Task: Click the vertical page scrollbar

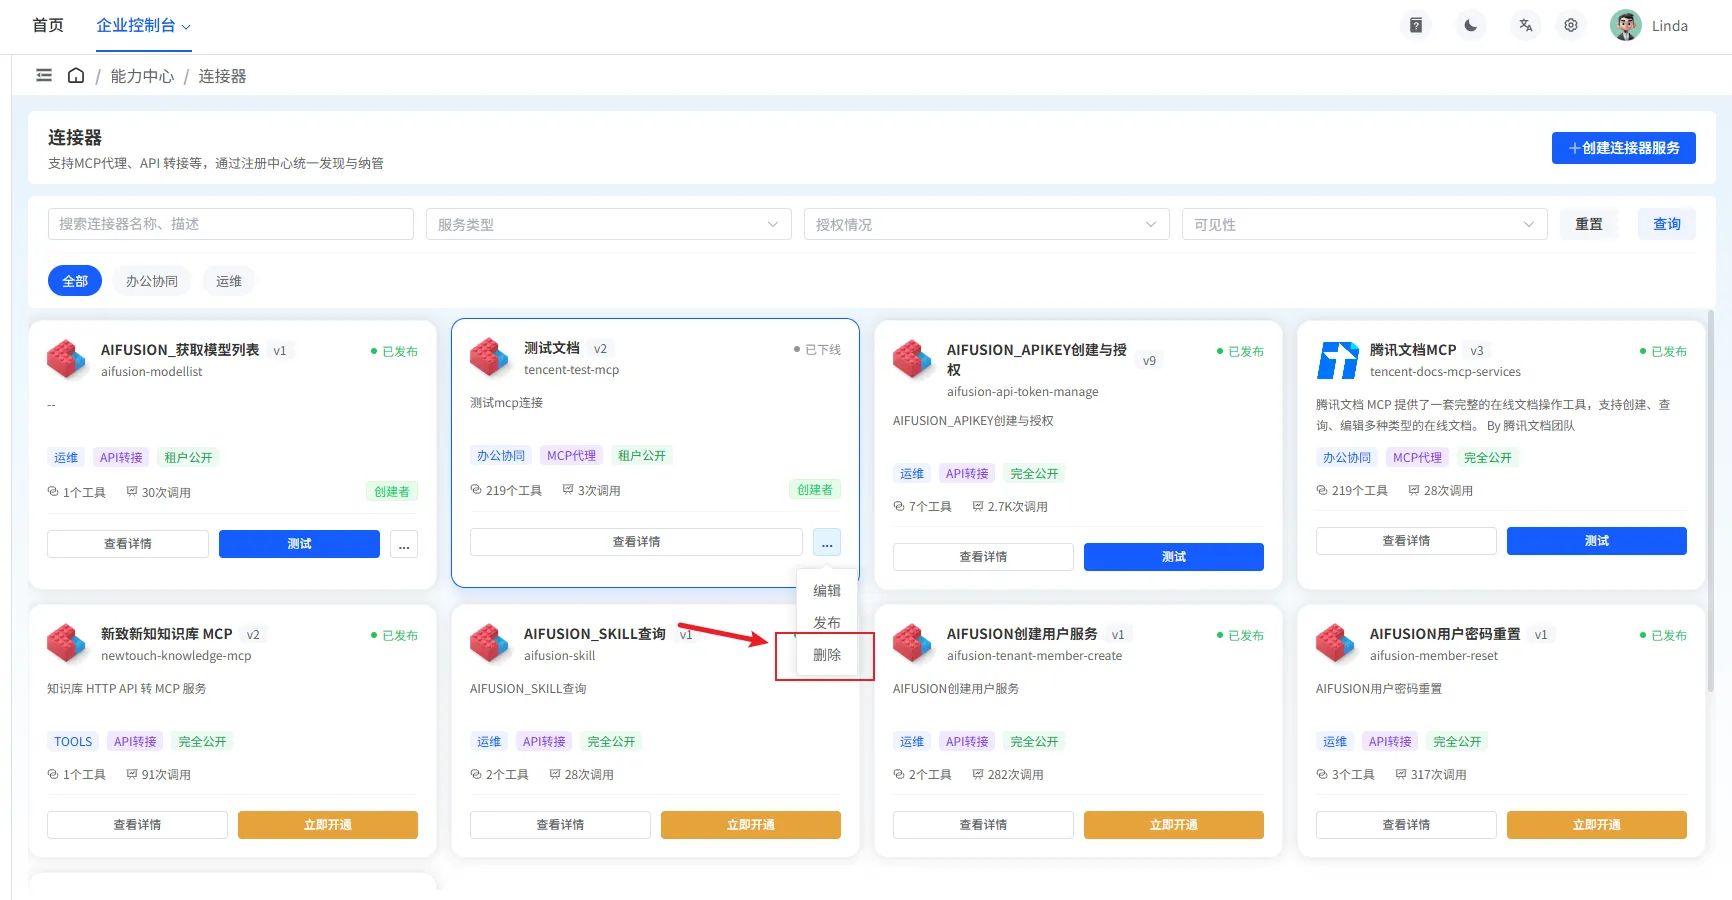Action: click(x=1711, y=500)
